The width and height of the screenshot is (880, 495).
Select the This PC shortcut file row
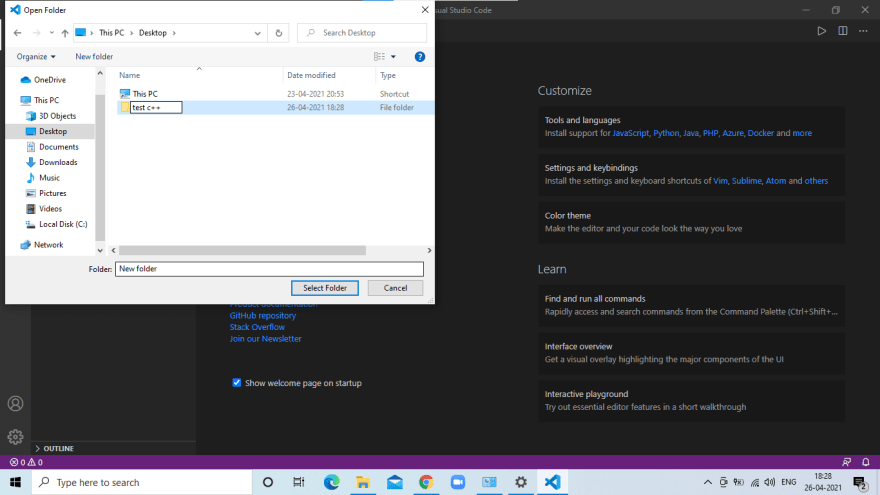[x=275, y=94]
